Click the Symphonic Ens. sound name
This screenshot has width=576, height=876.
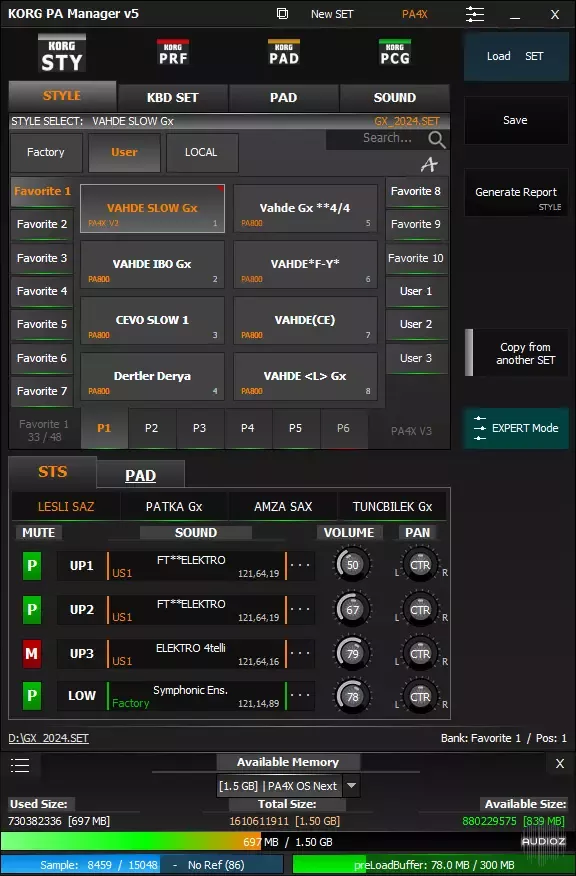coord(191,691)
